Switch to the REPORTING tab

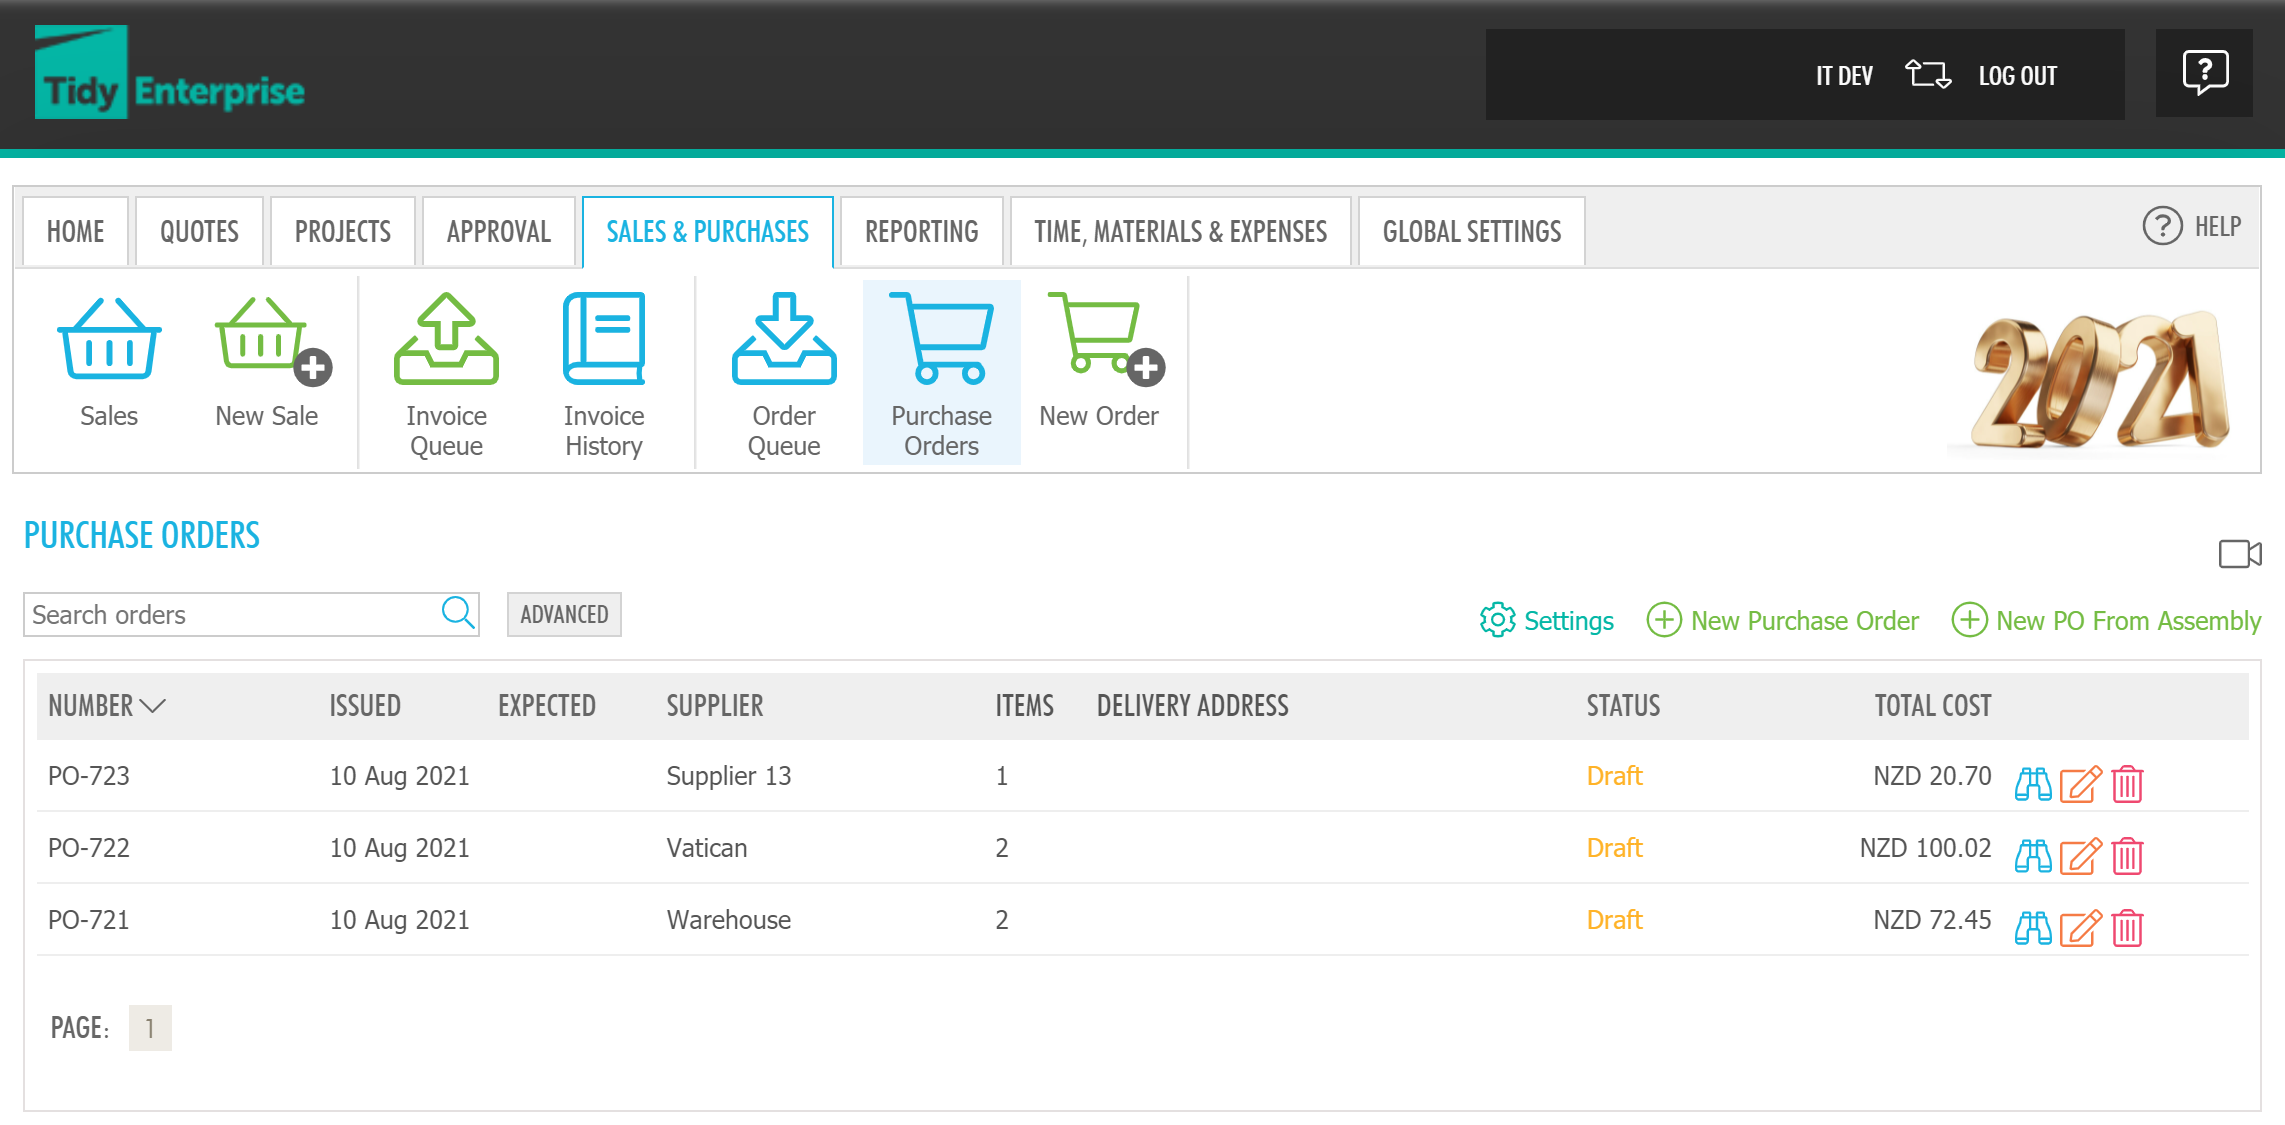tap(920, 231)
